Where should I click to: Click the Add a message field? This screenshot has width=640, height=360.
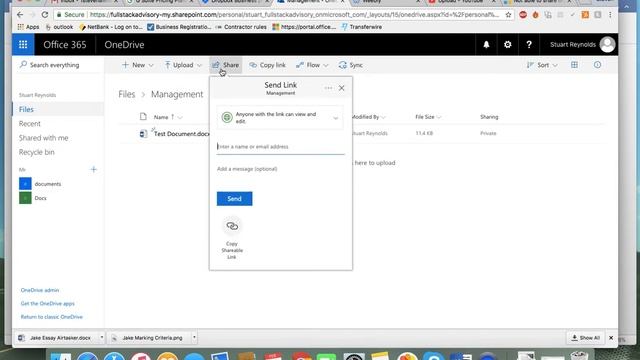coord(280,169)
